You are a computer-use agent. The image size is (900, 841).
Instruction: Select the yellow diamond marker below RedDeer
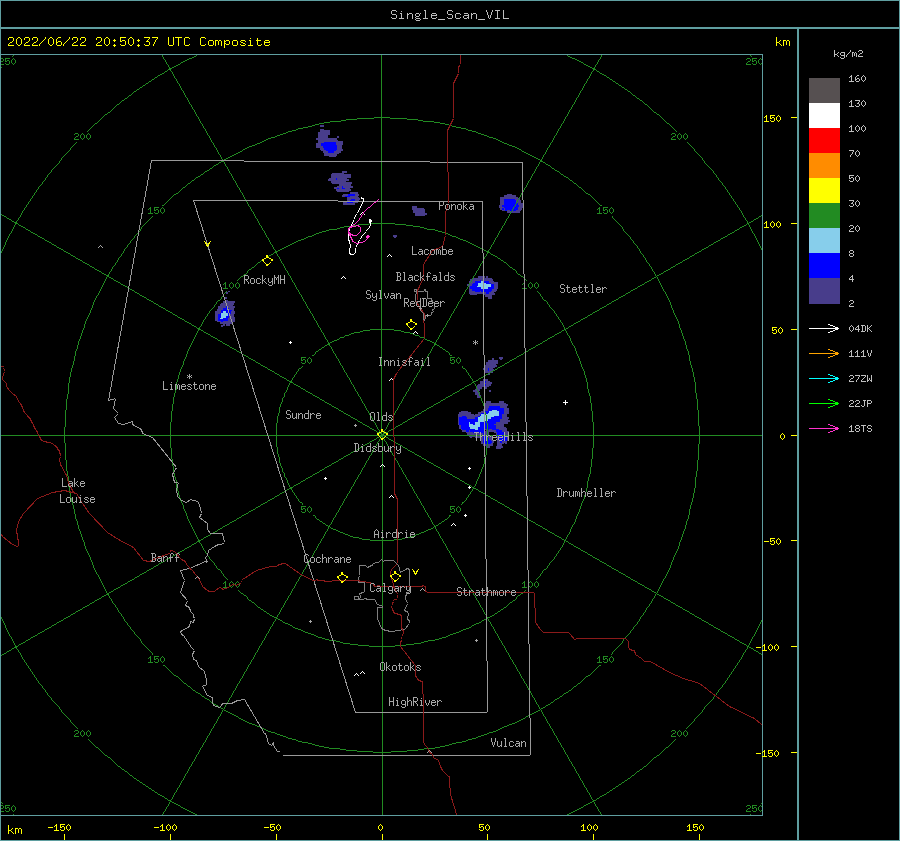(x=411, y=325)
